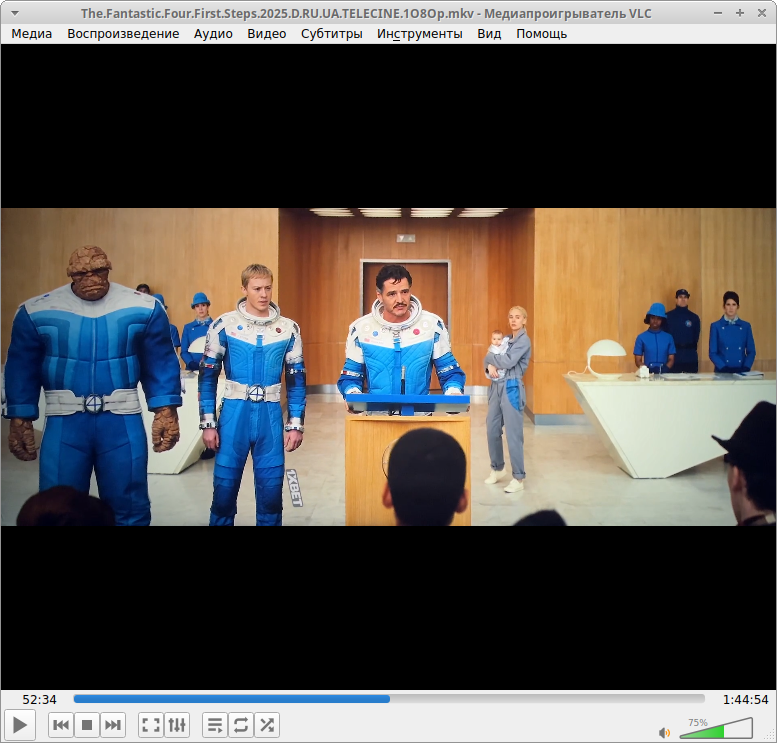Toggle remaining time on 1:44:54 label
This screenshot has height=743, width=777.
point(745,699)
